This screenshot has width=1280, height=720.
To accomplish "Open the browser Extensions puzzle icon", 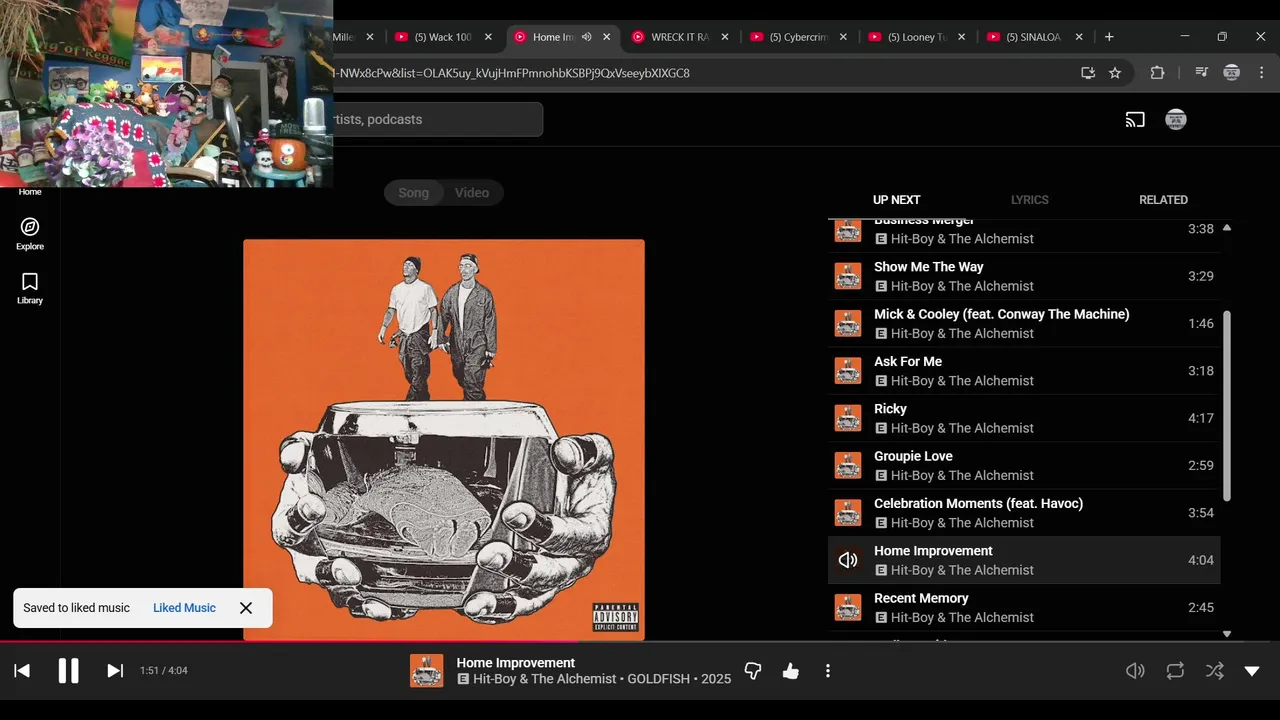I will point(1157,73).
